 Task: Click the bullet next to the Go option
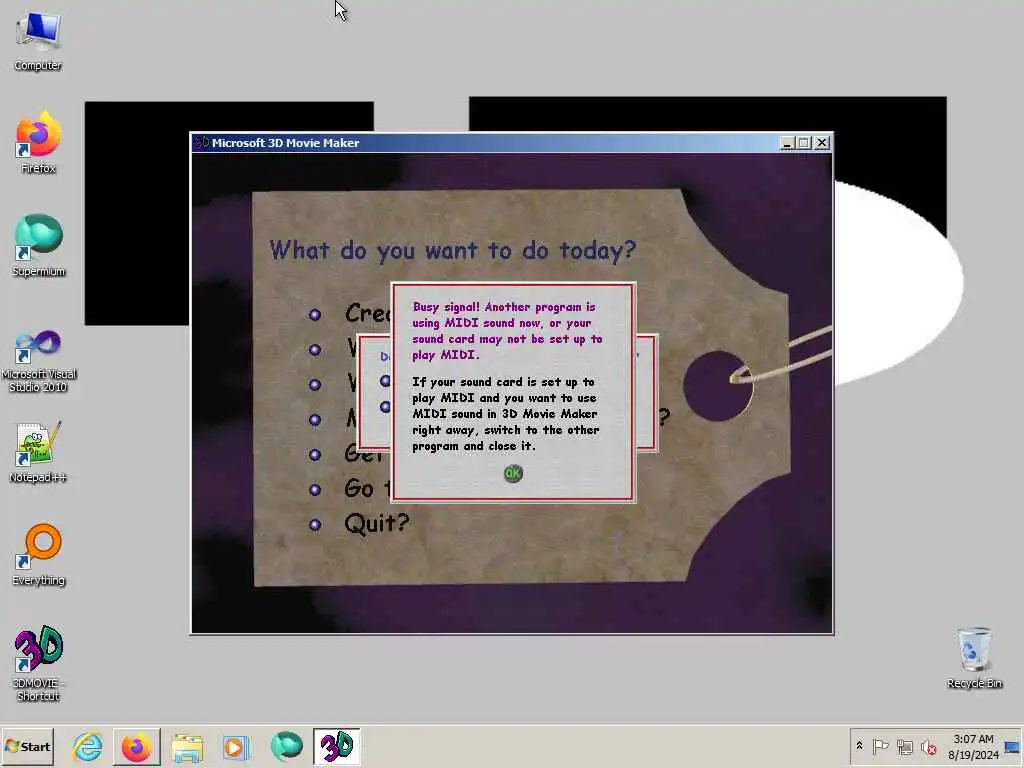click(315, 489)
